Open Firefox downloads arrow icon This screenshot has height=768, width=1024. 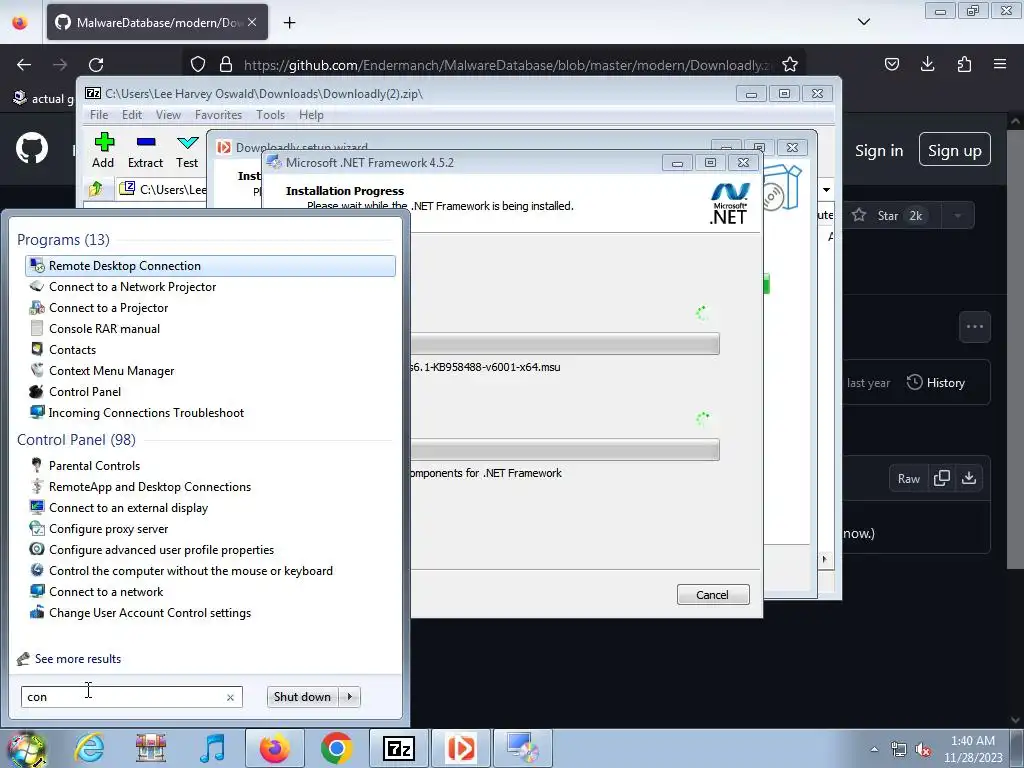(927, 64)
